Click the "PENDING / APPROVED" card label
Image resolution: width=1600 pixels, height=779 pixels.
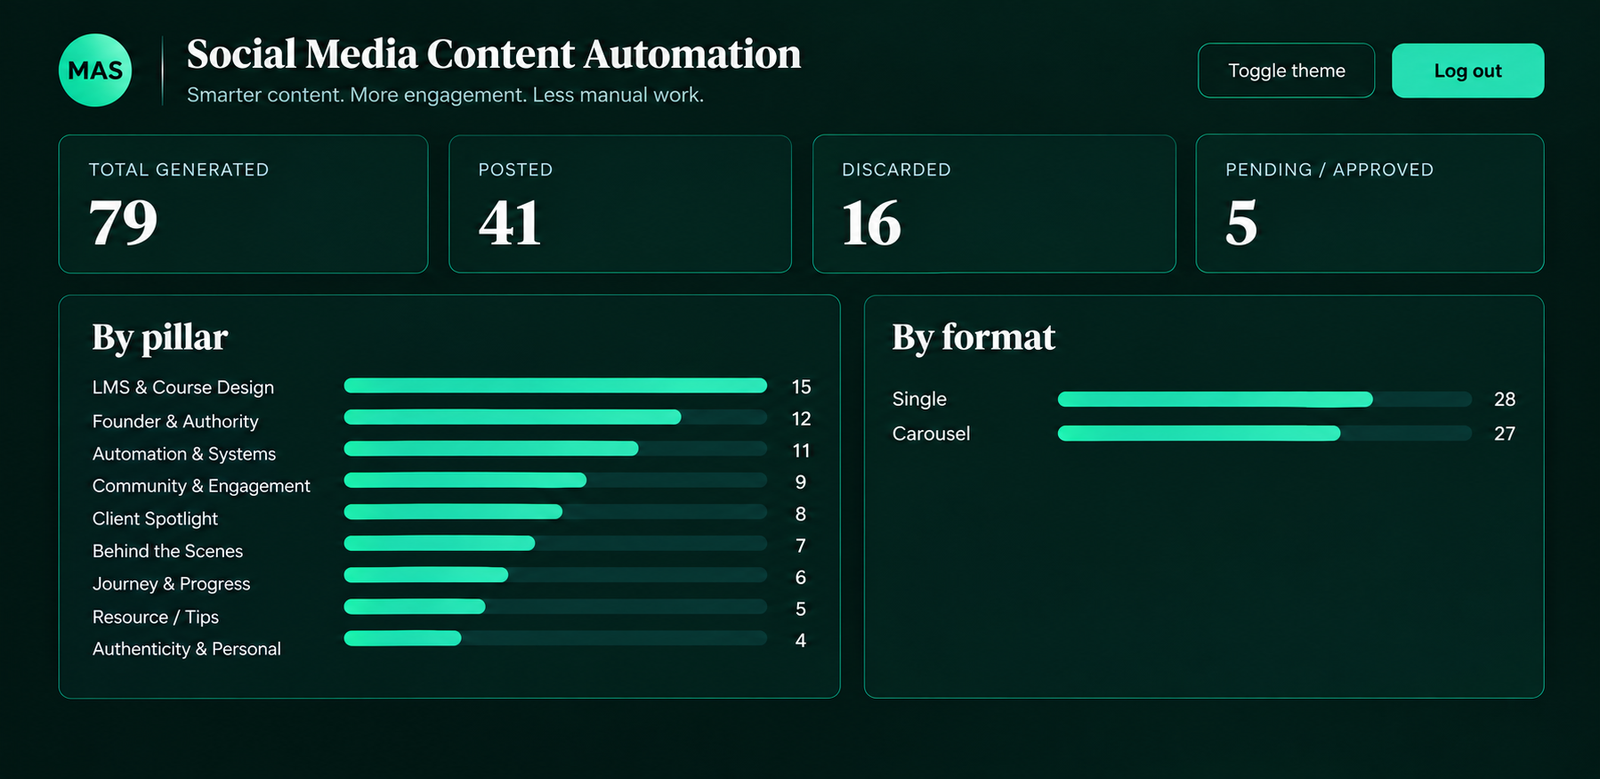point(1329,170)
